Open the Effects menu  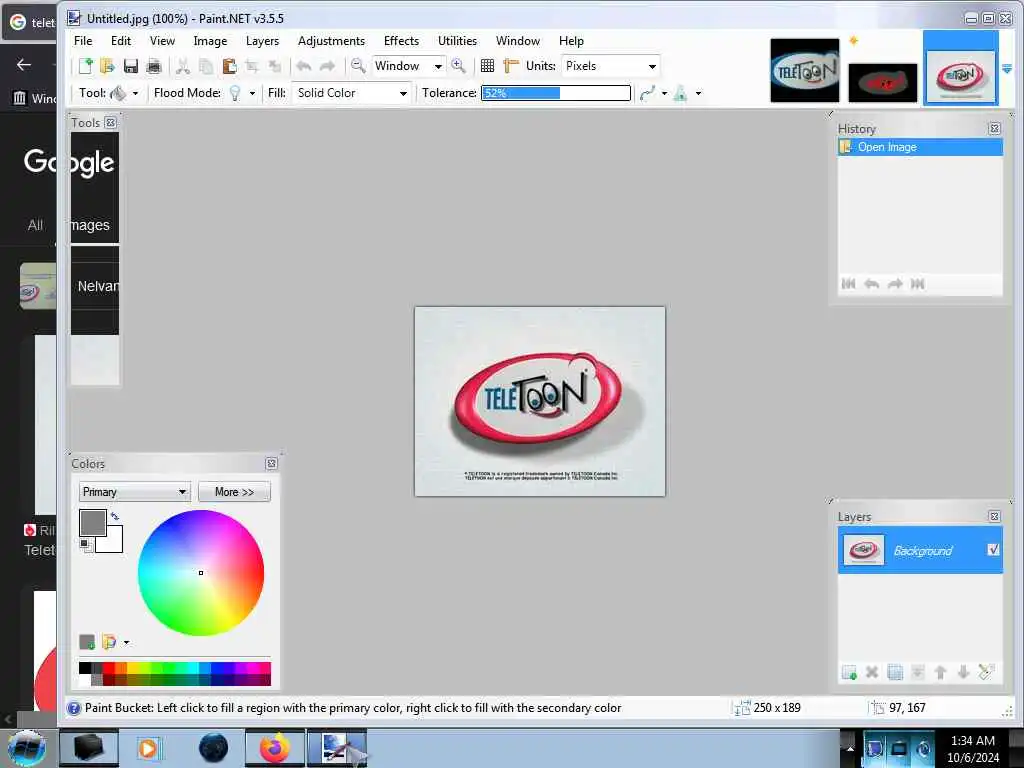click(x=401, y=40)
